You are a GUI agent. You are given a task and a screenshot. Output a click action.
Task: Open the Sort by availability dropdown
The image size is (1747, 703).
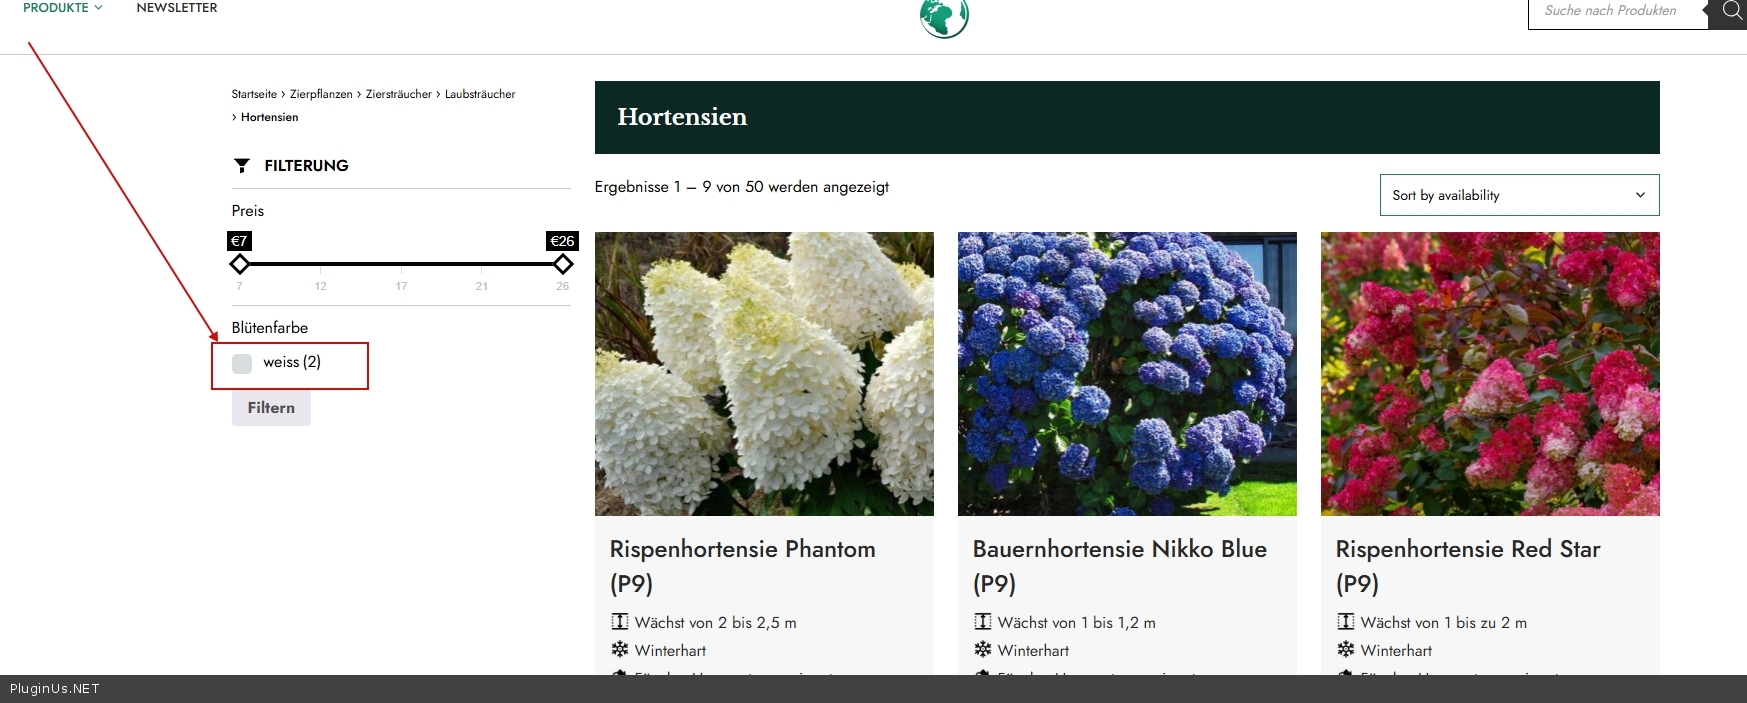tap(1518, 195)
